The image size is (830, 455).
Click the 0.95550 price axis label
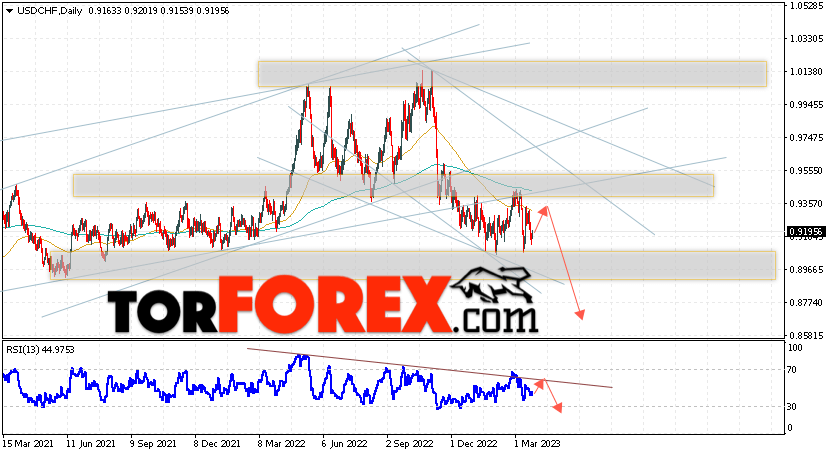coord(807,171)
